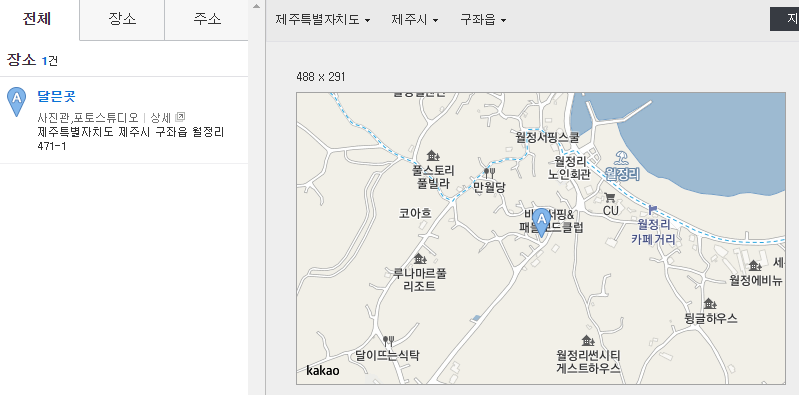The height and width of the screenshot is (395, 799).
Task: Click the 월정서핑스쿨 label on map
Action: pos(547,137)
